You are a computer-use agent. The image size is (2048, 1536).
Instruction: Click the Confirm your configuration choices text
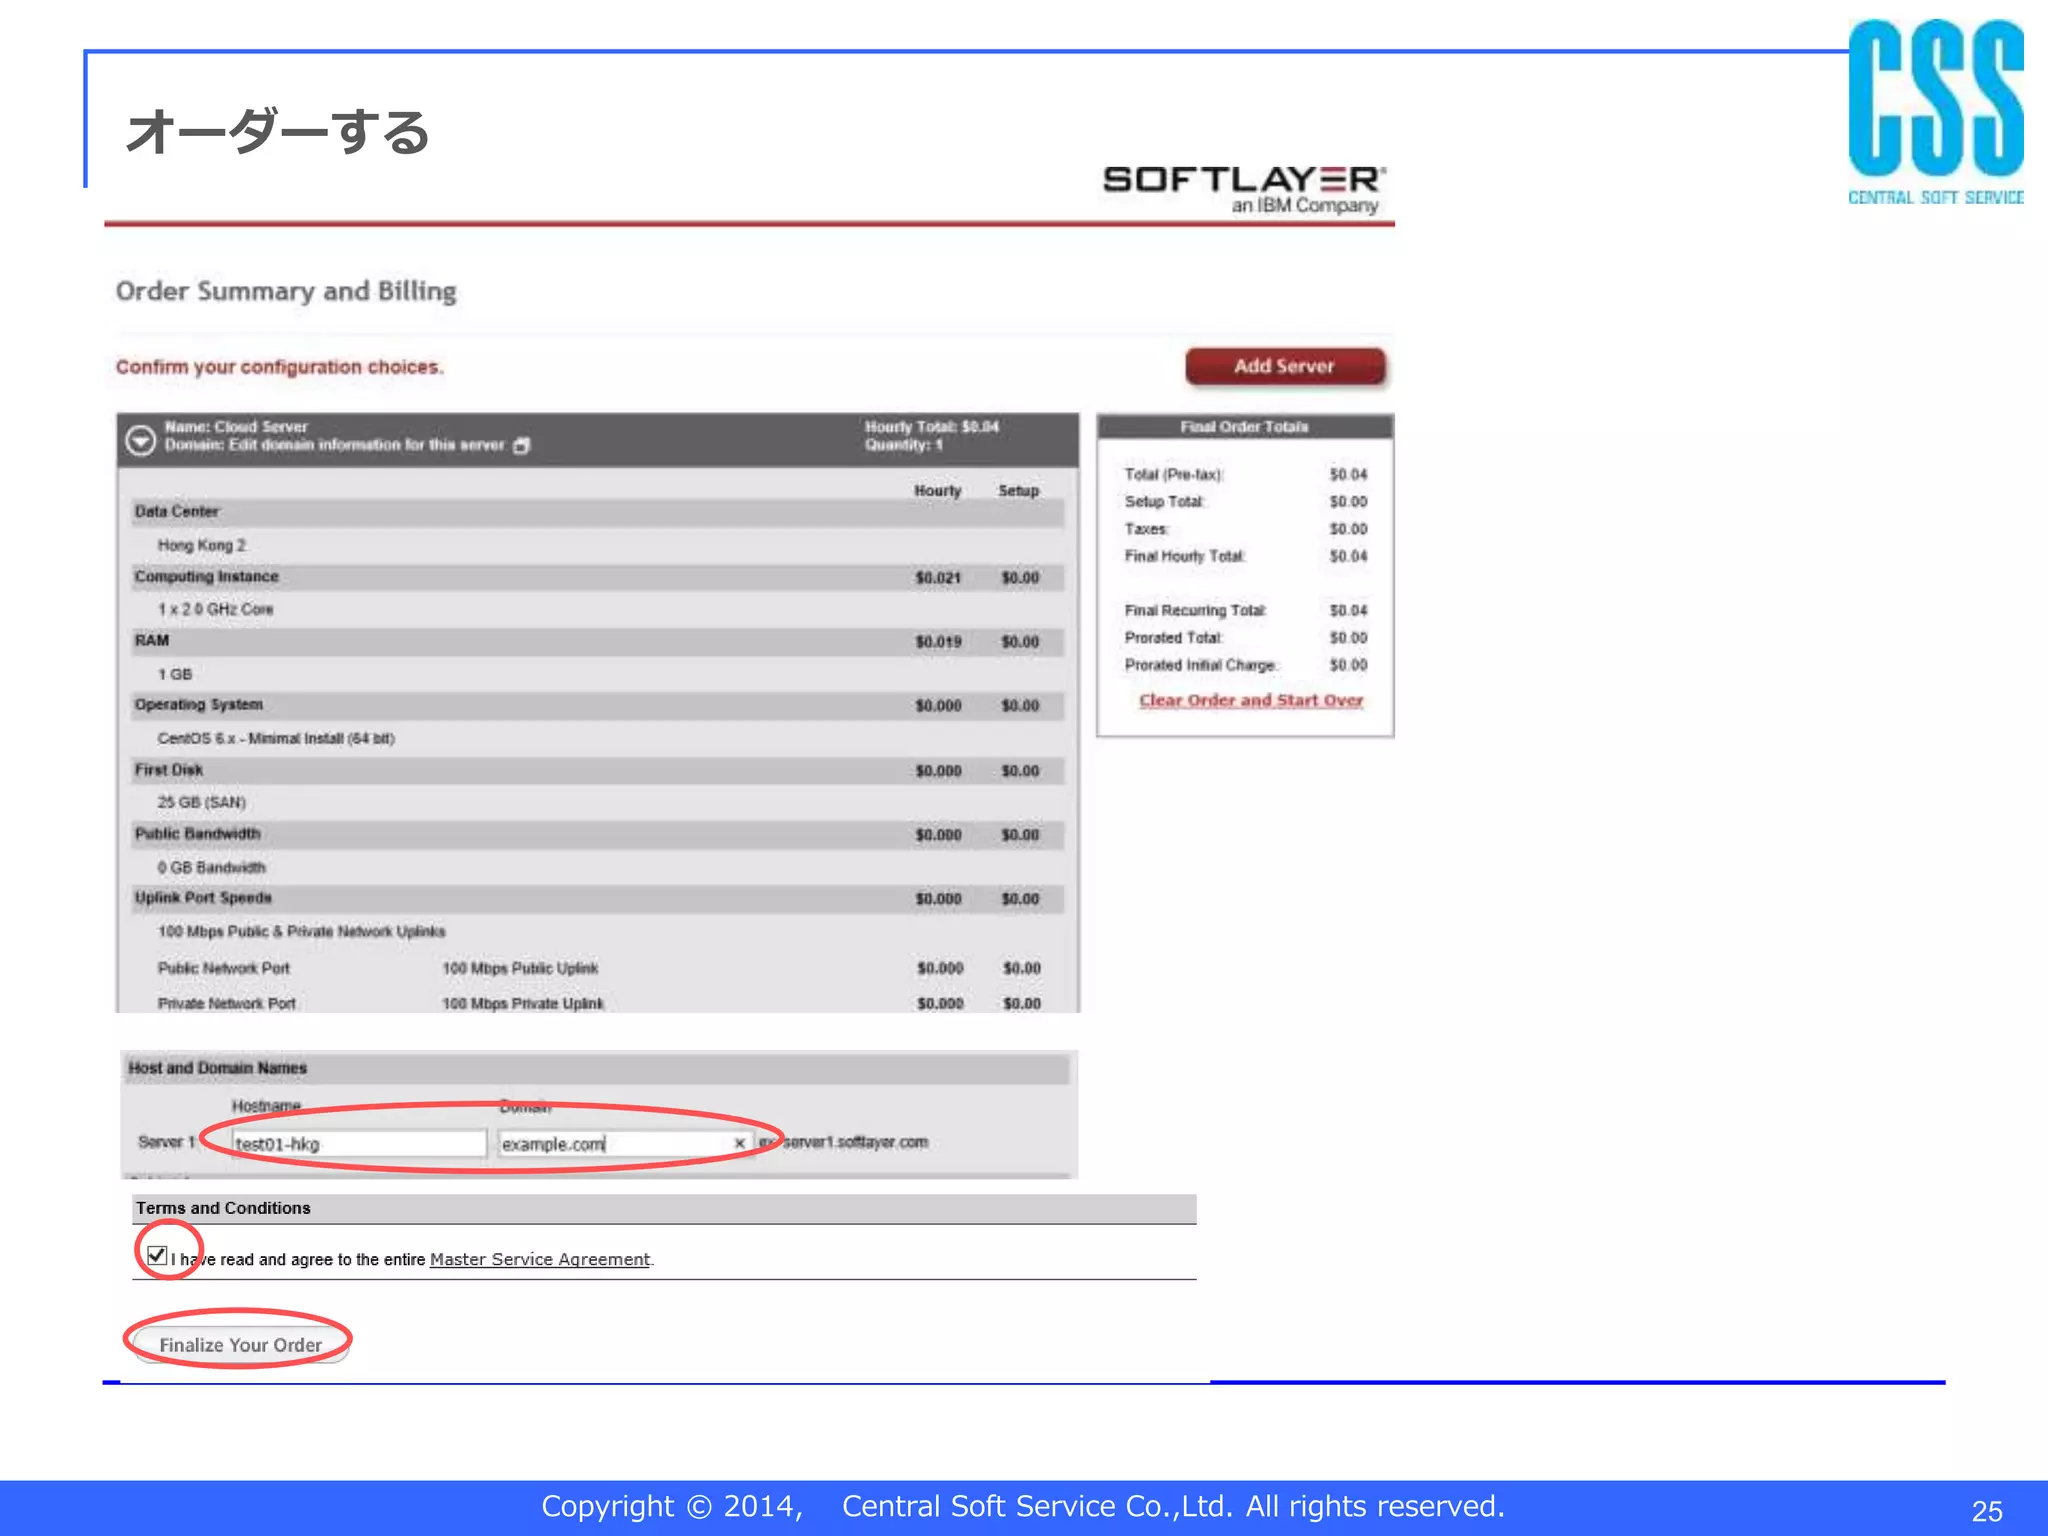(x=279, y=367)
